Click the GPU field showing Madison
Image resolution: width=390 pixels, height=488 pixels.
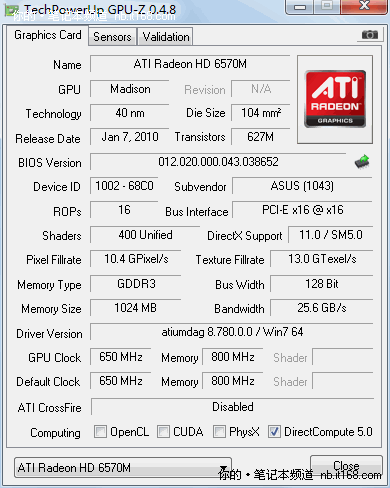(x=130, y=89)
